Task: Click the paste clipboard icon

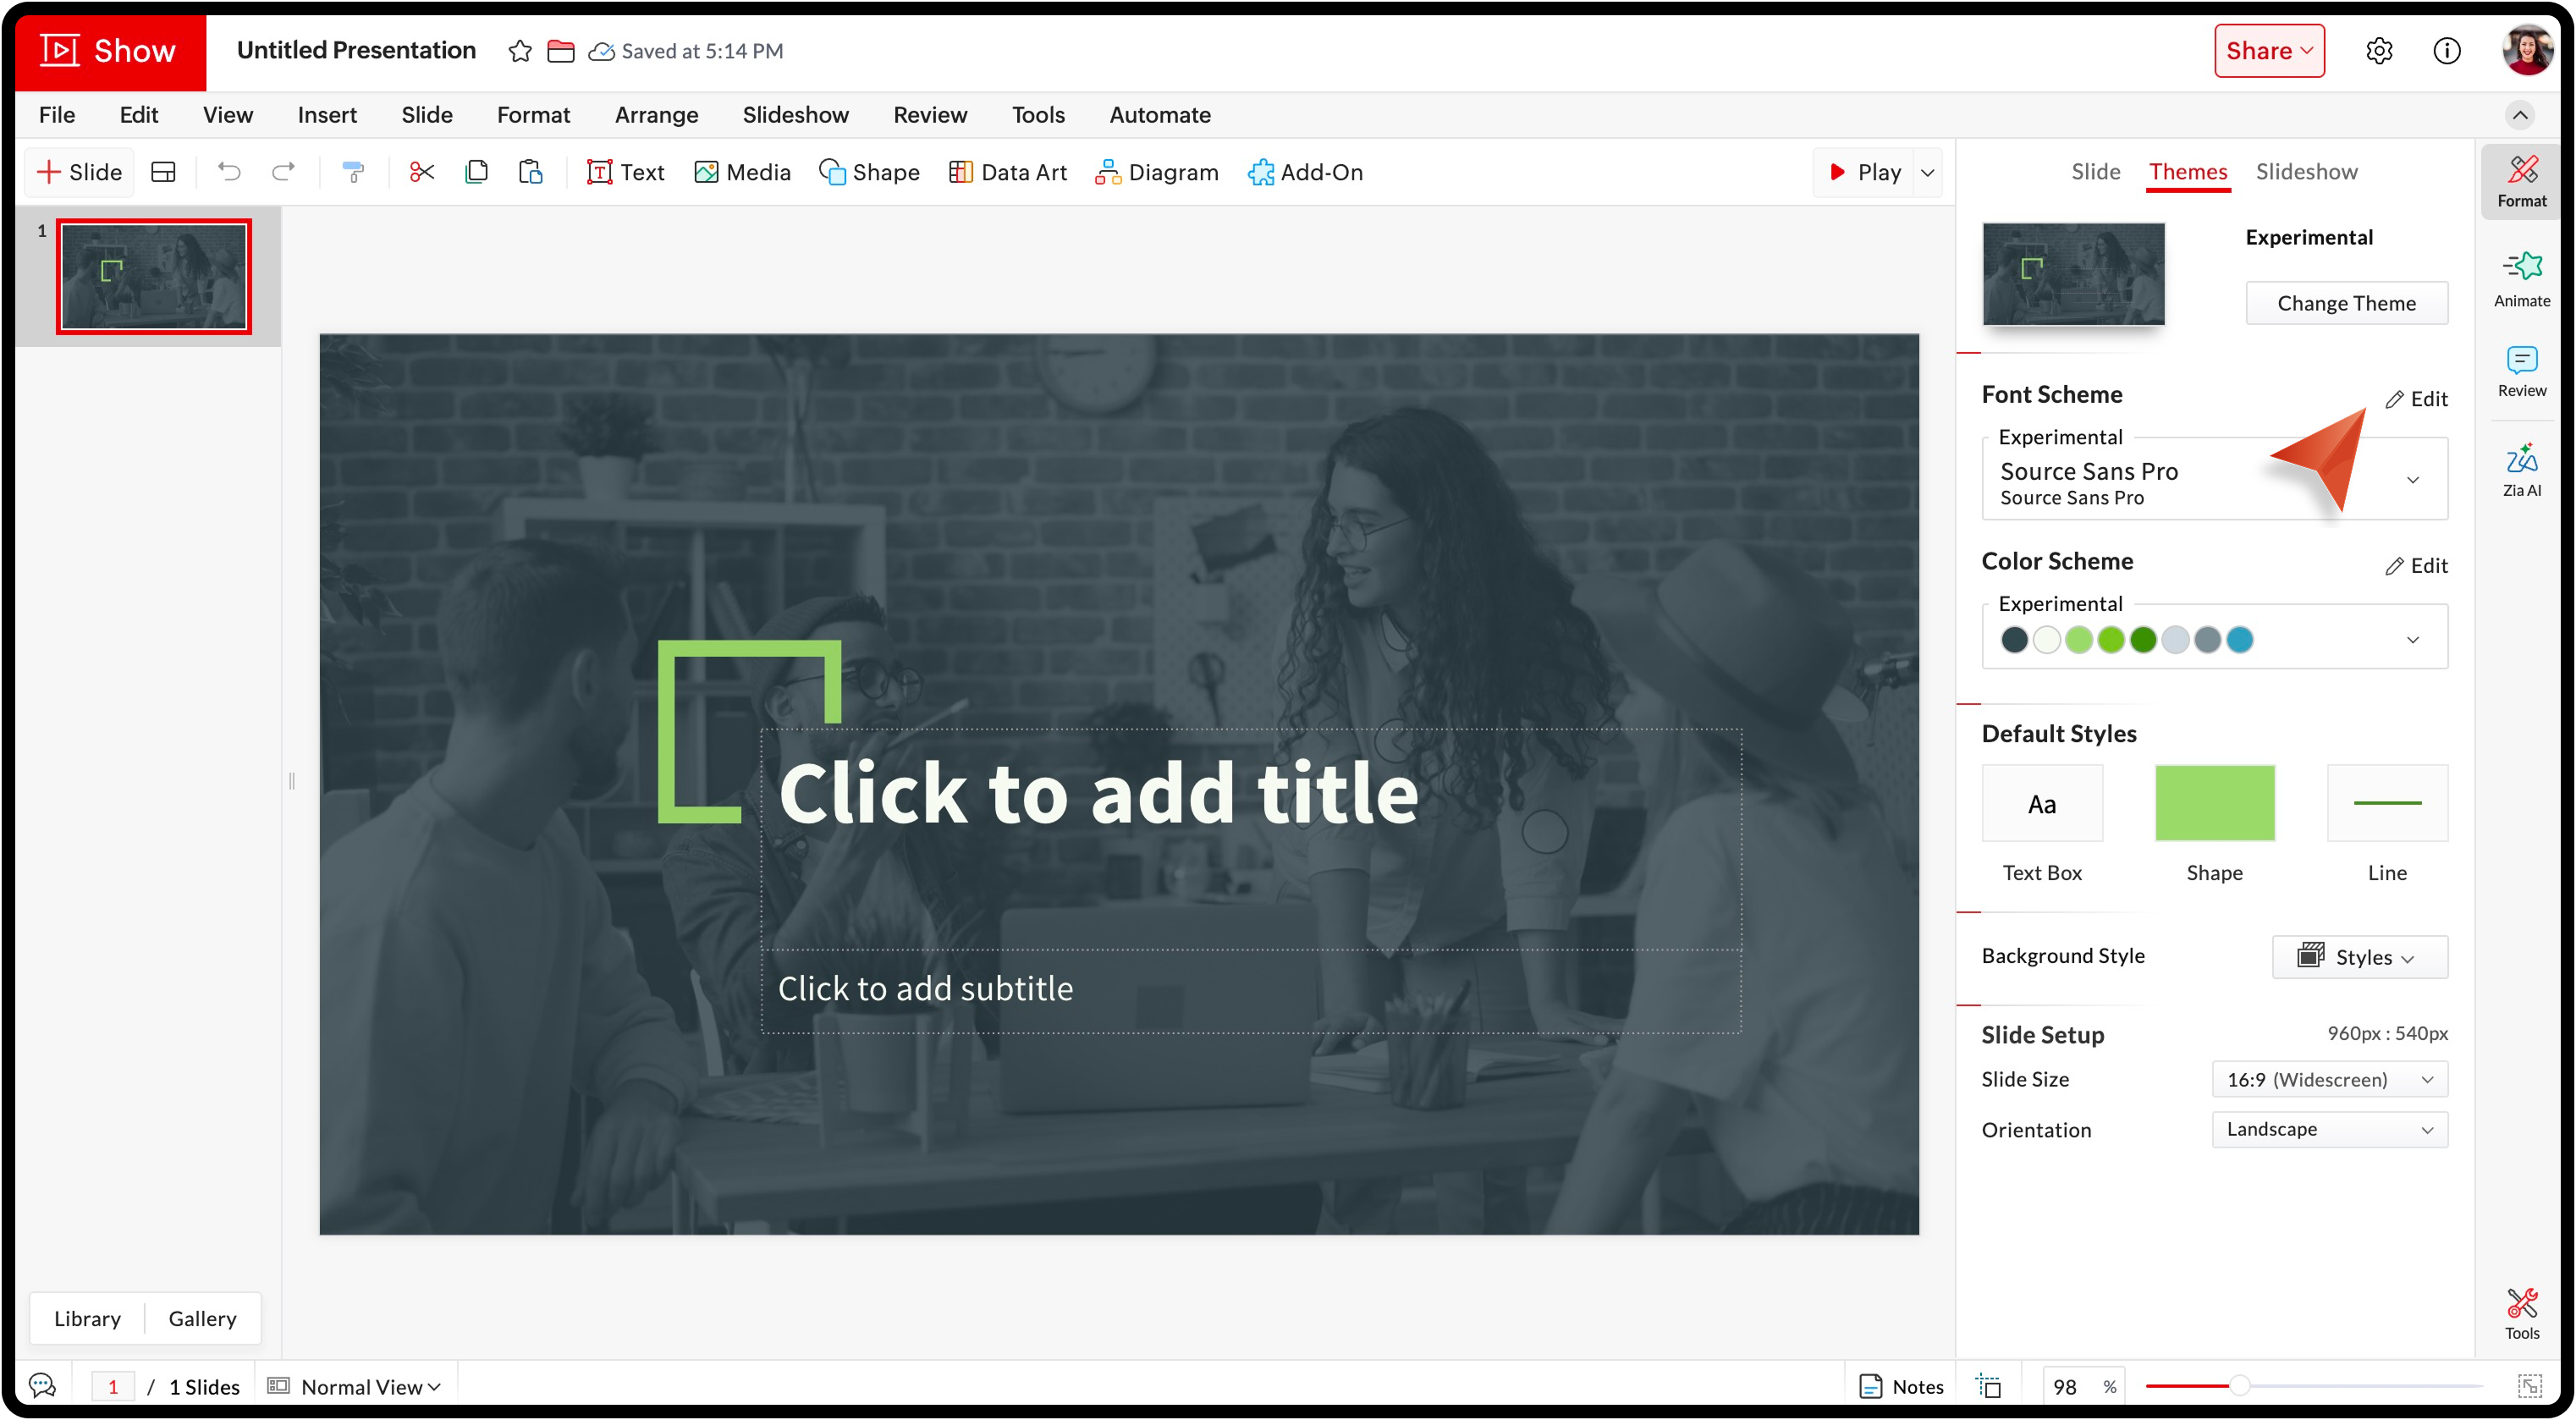Action: (x=530, y=172)
